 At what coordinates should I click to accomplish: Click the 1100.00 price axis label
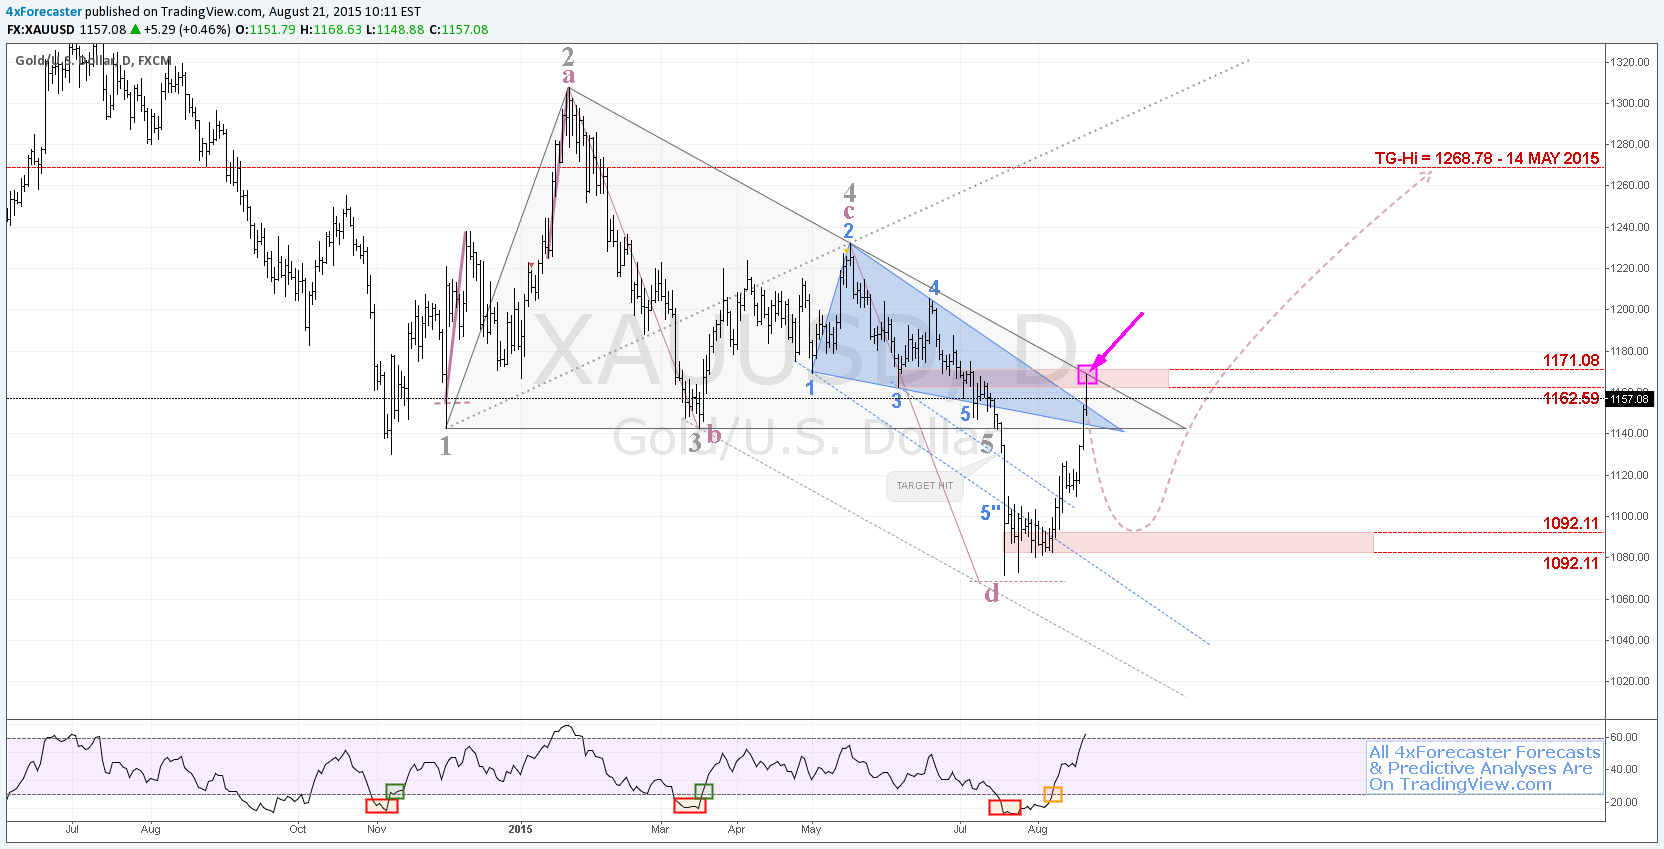(1630, 516)
